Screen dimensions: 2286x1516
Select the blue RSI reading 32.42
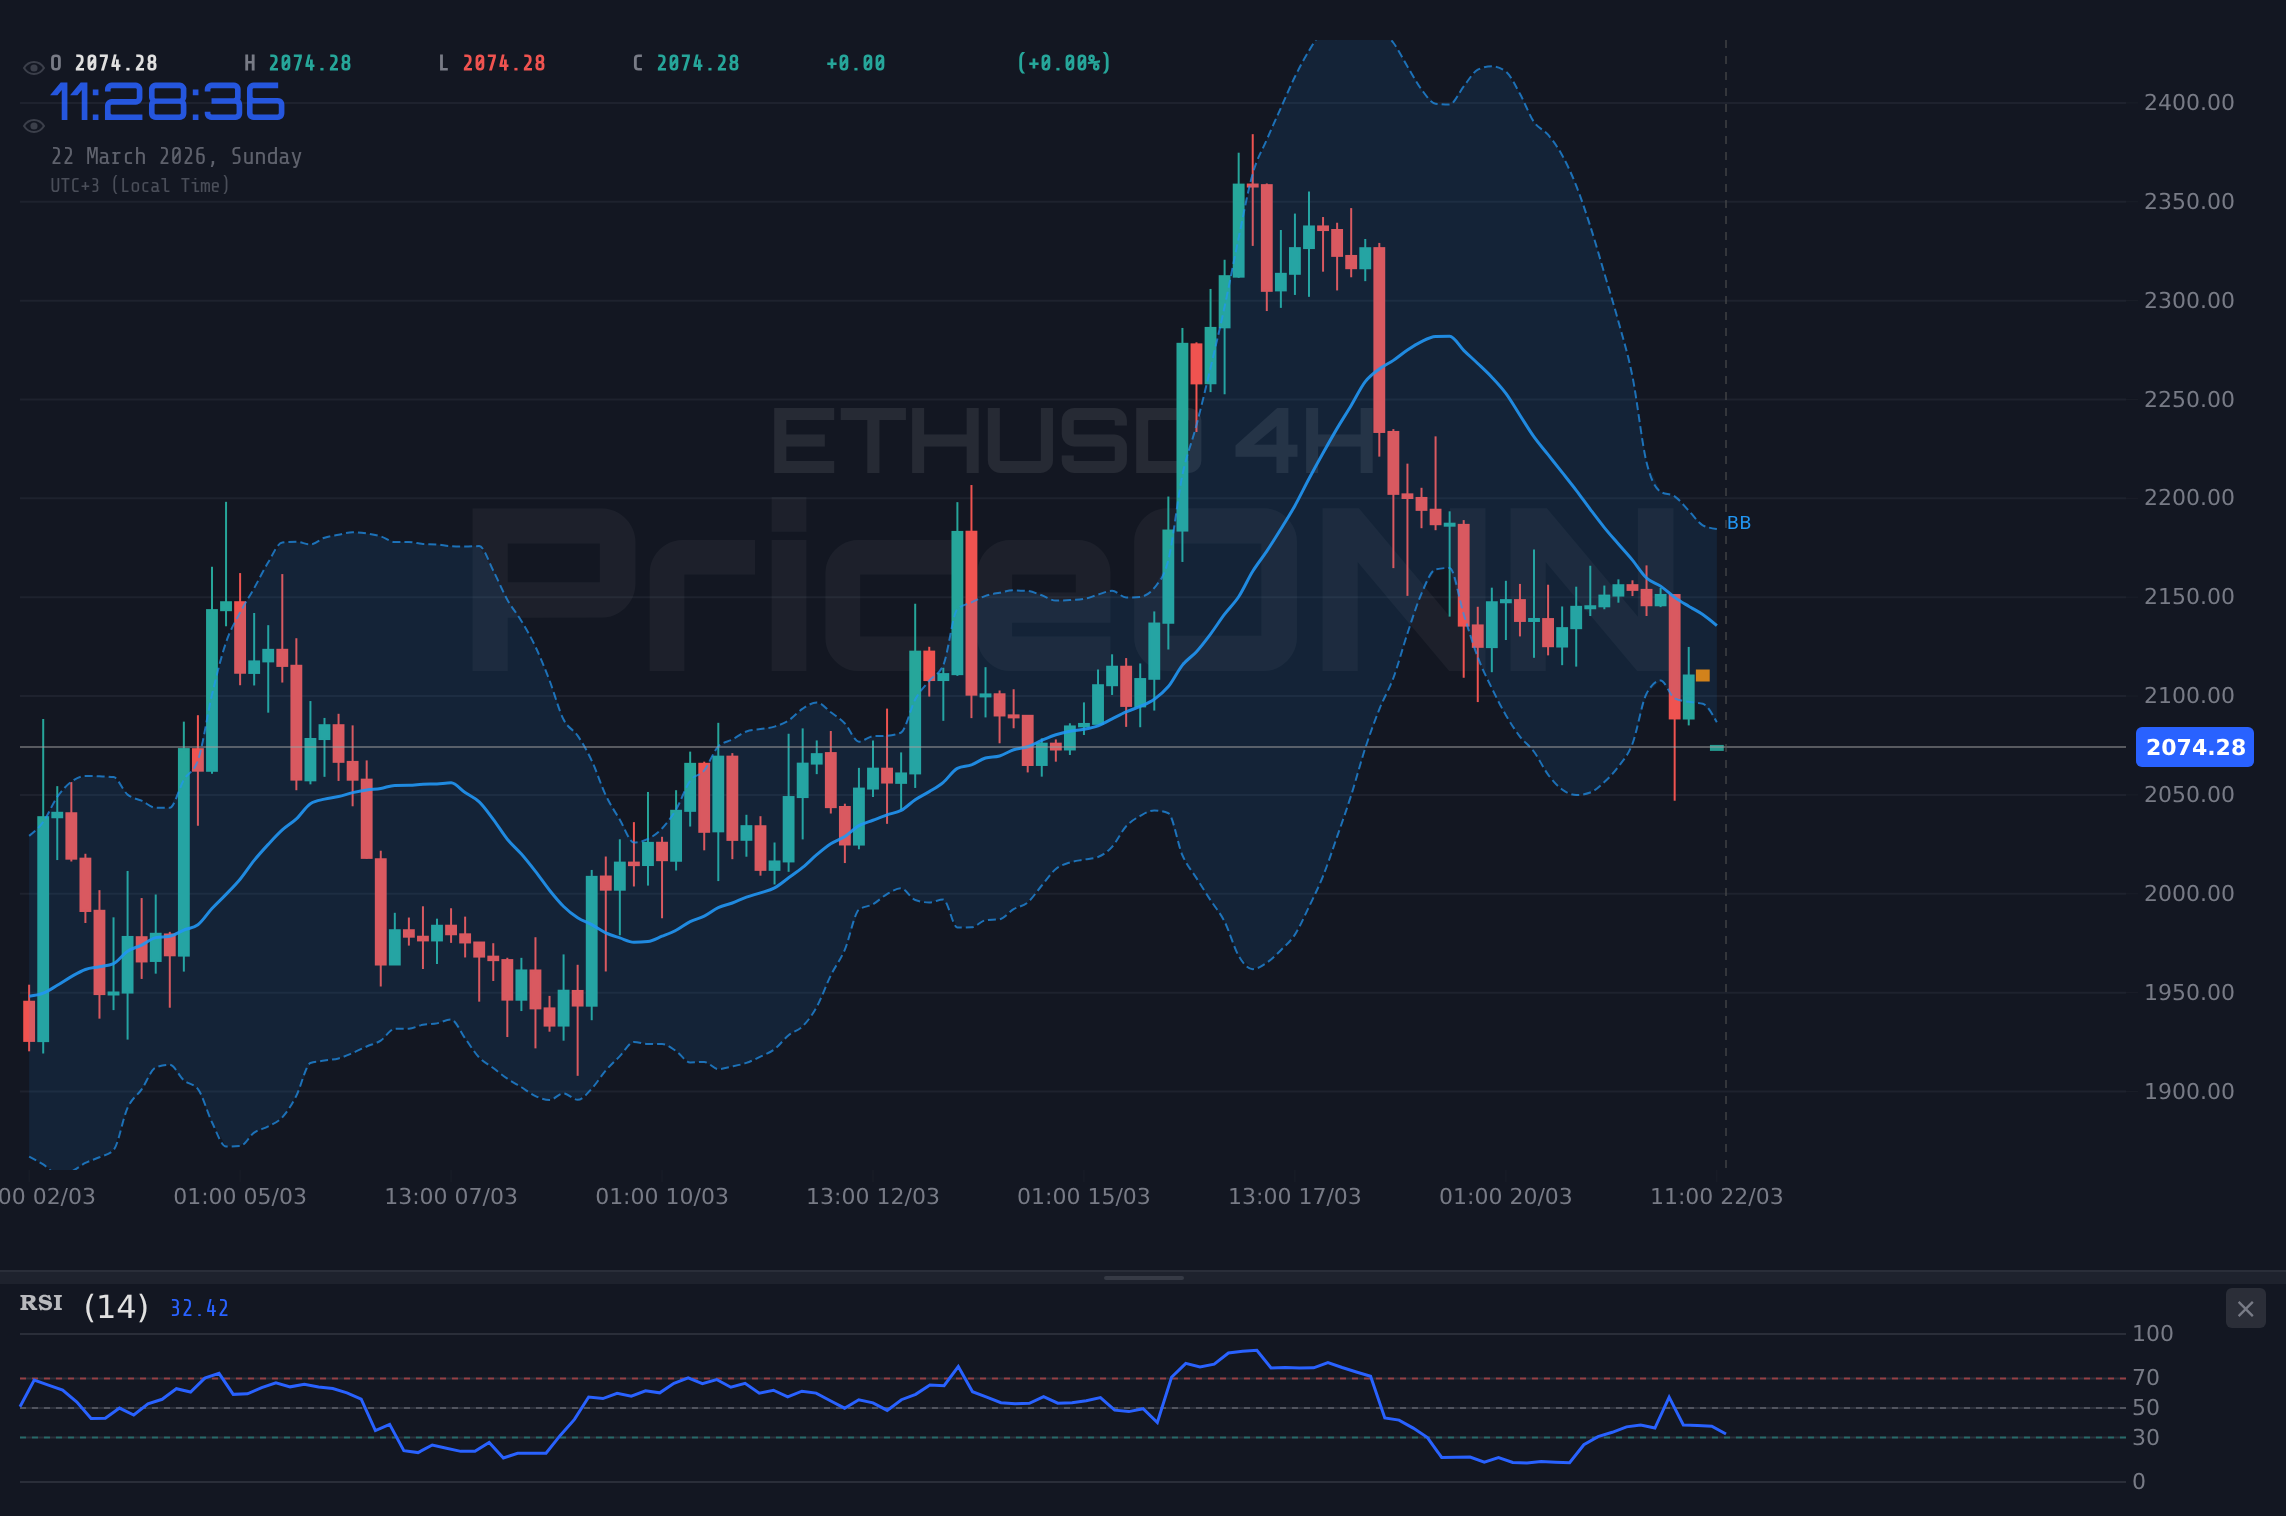[x=197, y=1307]
